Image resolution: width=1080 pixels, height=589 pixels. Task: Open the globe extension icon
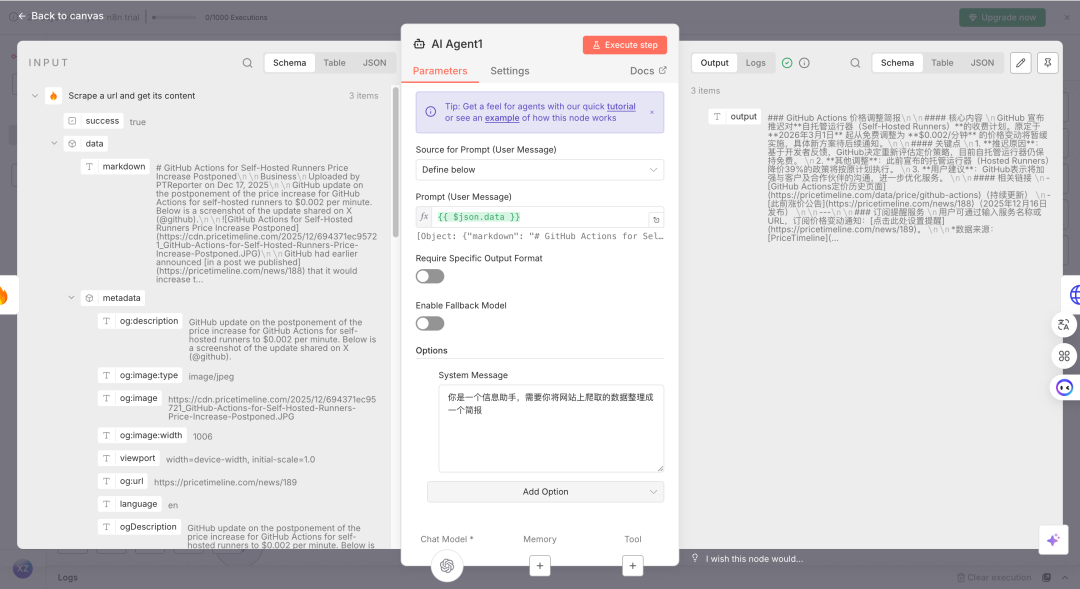click(1073, 295)
